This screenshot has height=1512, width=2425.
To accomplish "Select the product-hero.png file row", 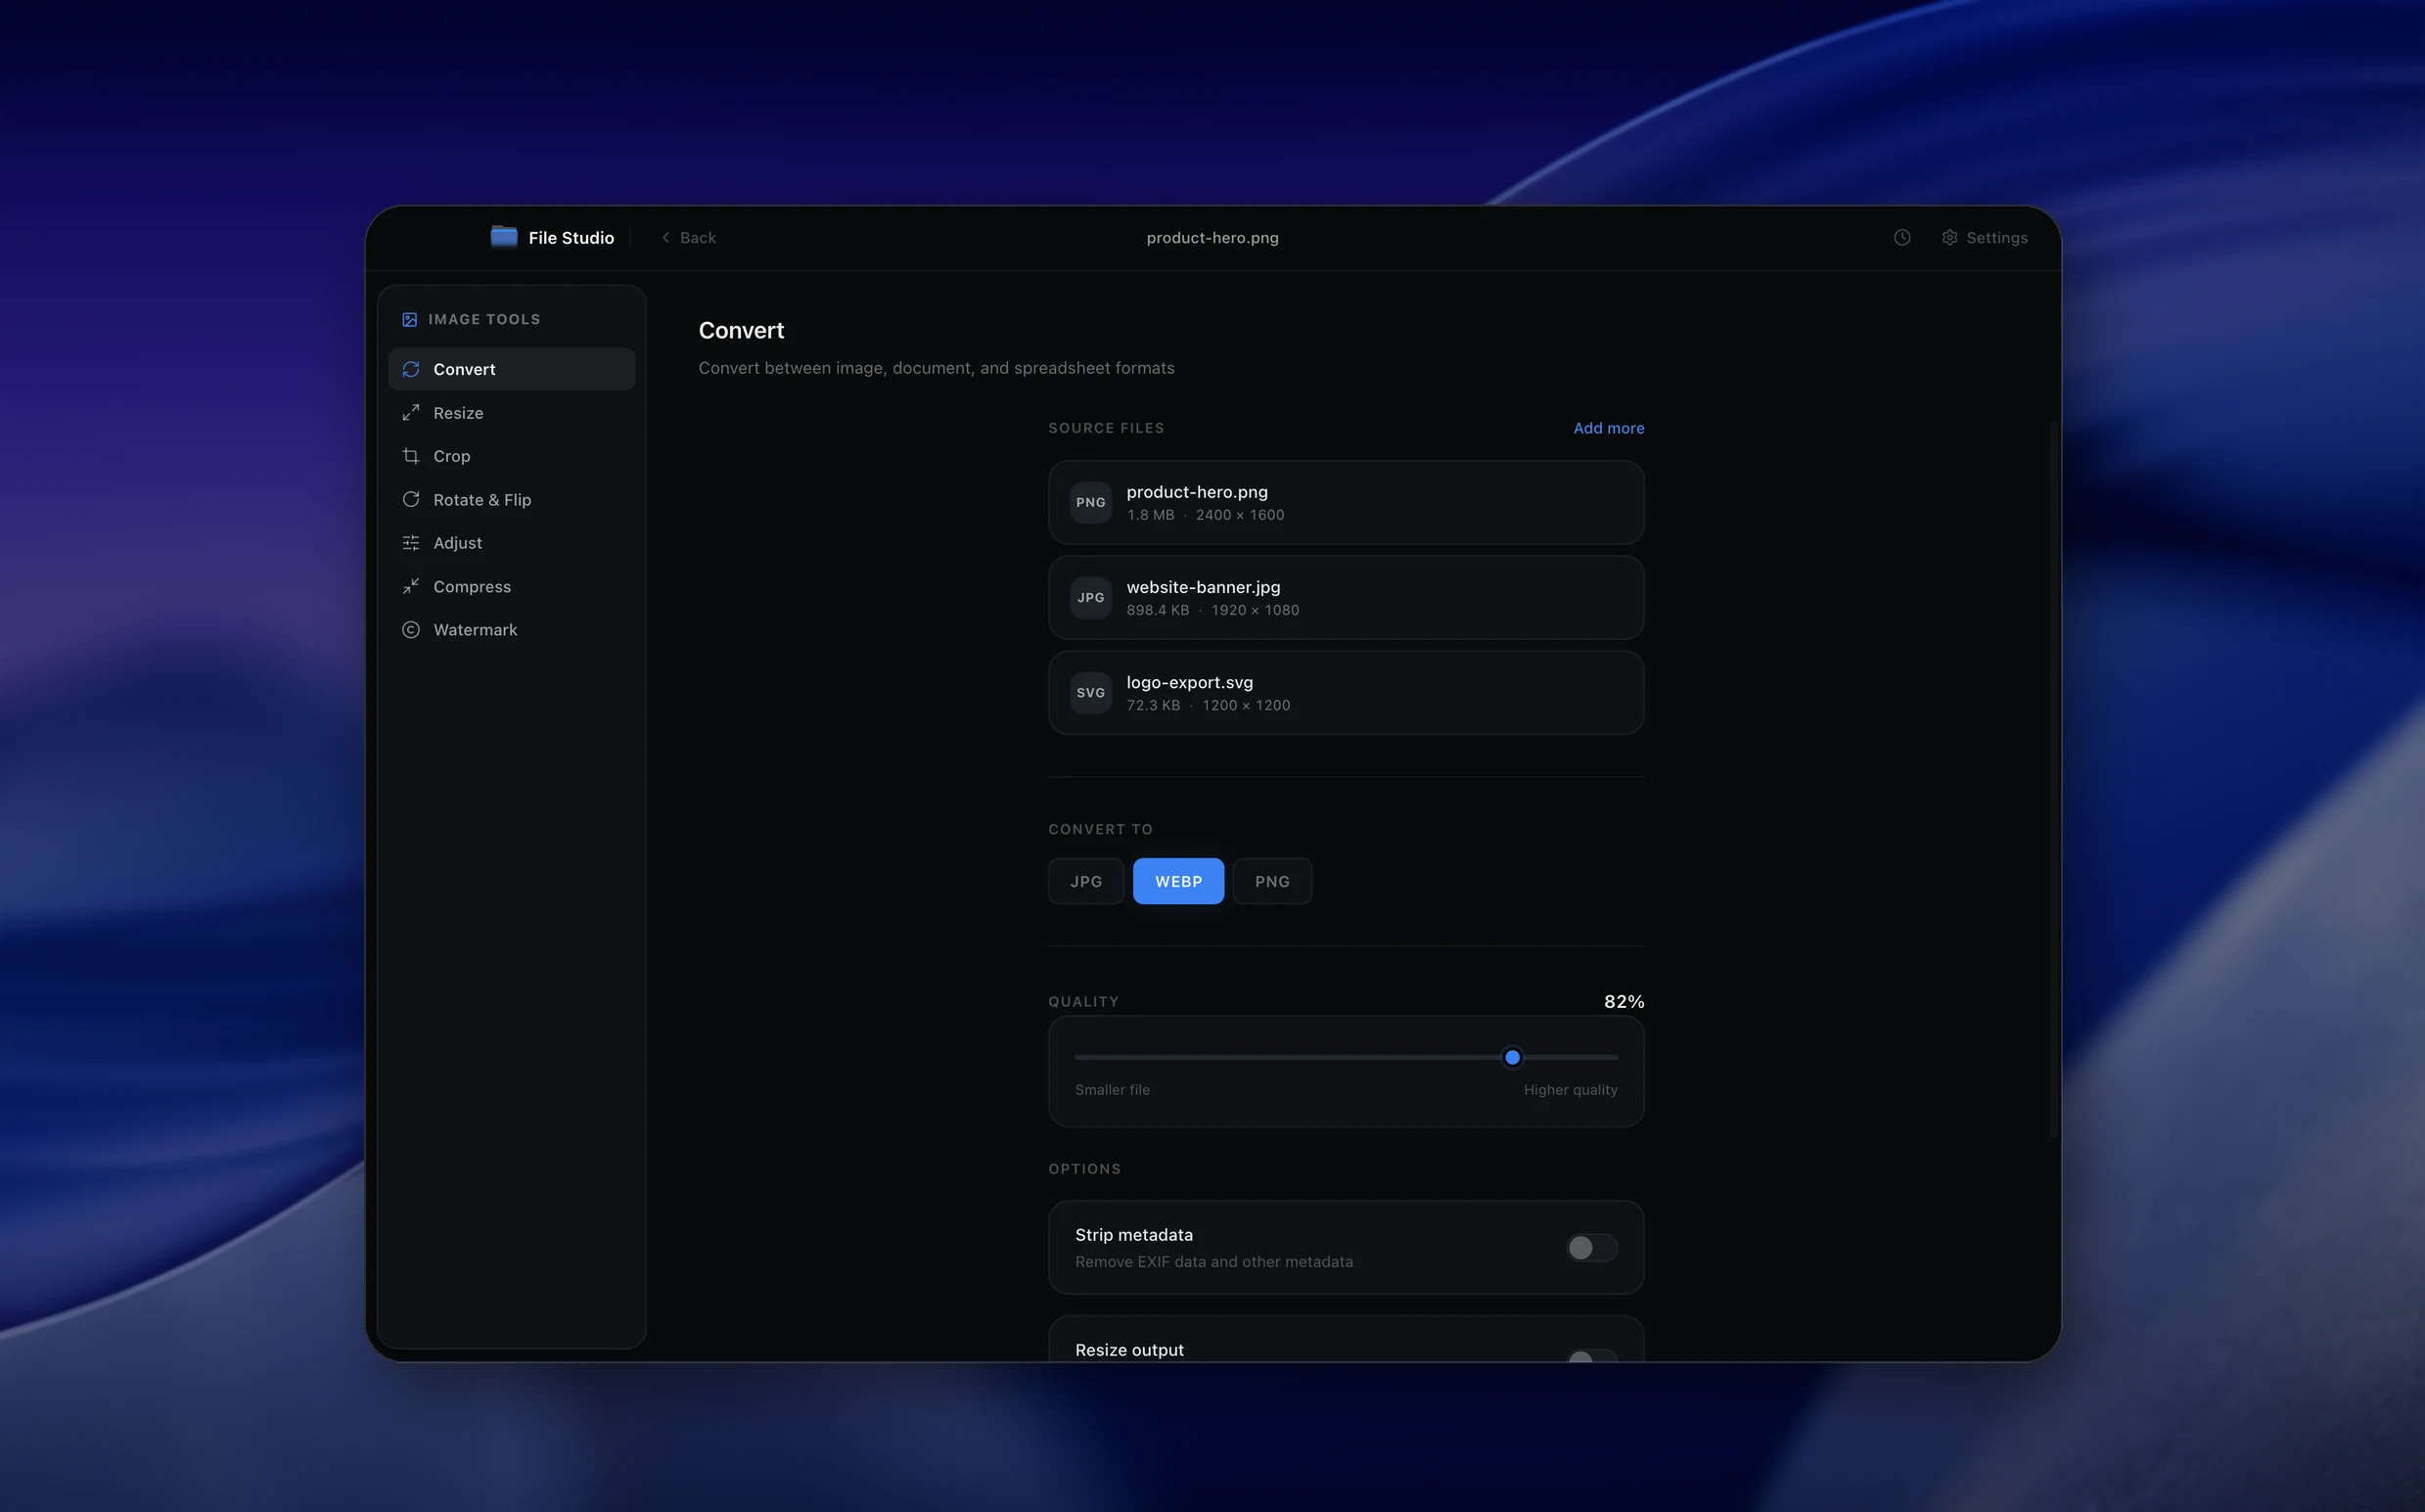I will 1346,502.
